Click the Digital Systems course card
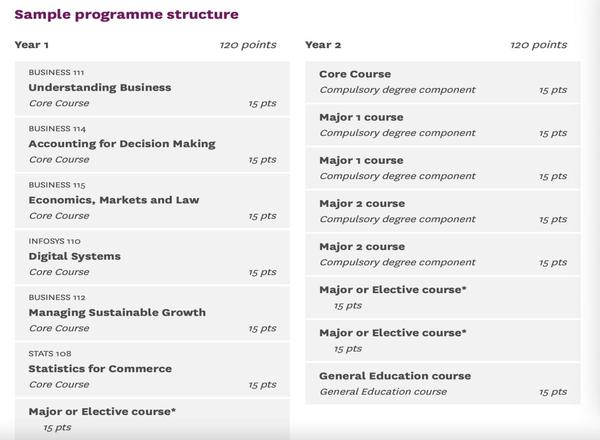The height and width of the screenshot is (440, 600). pos(152,257)
